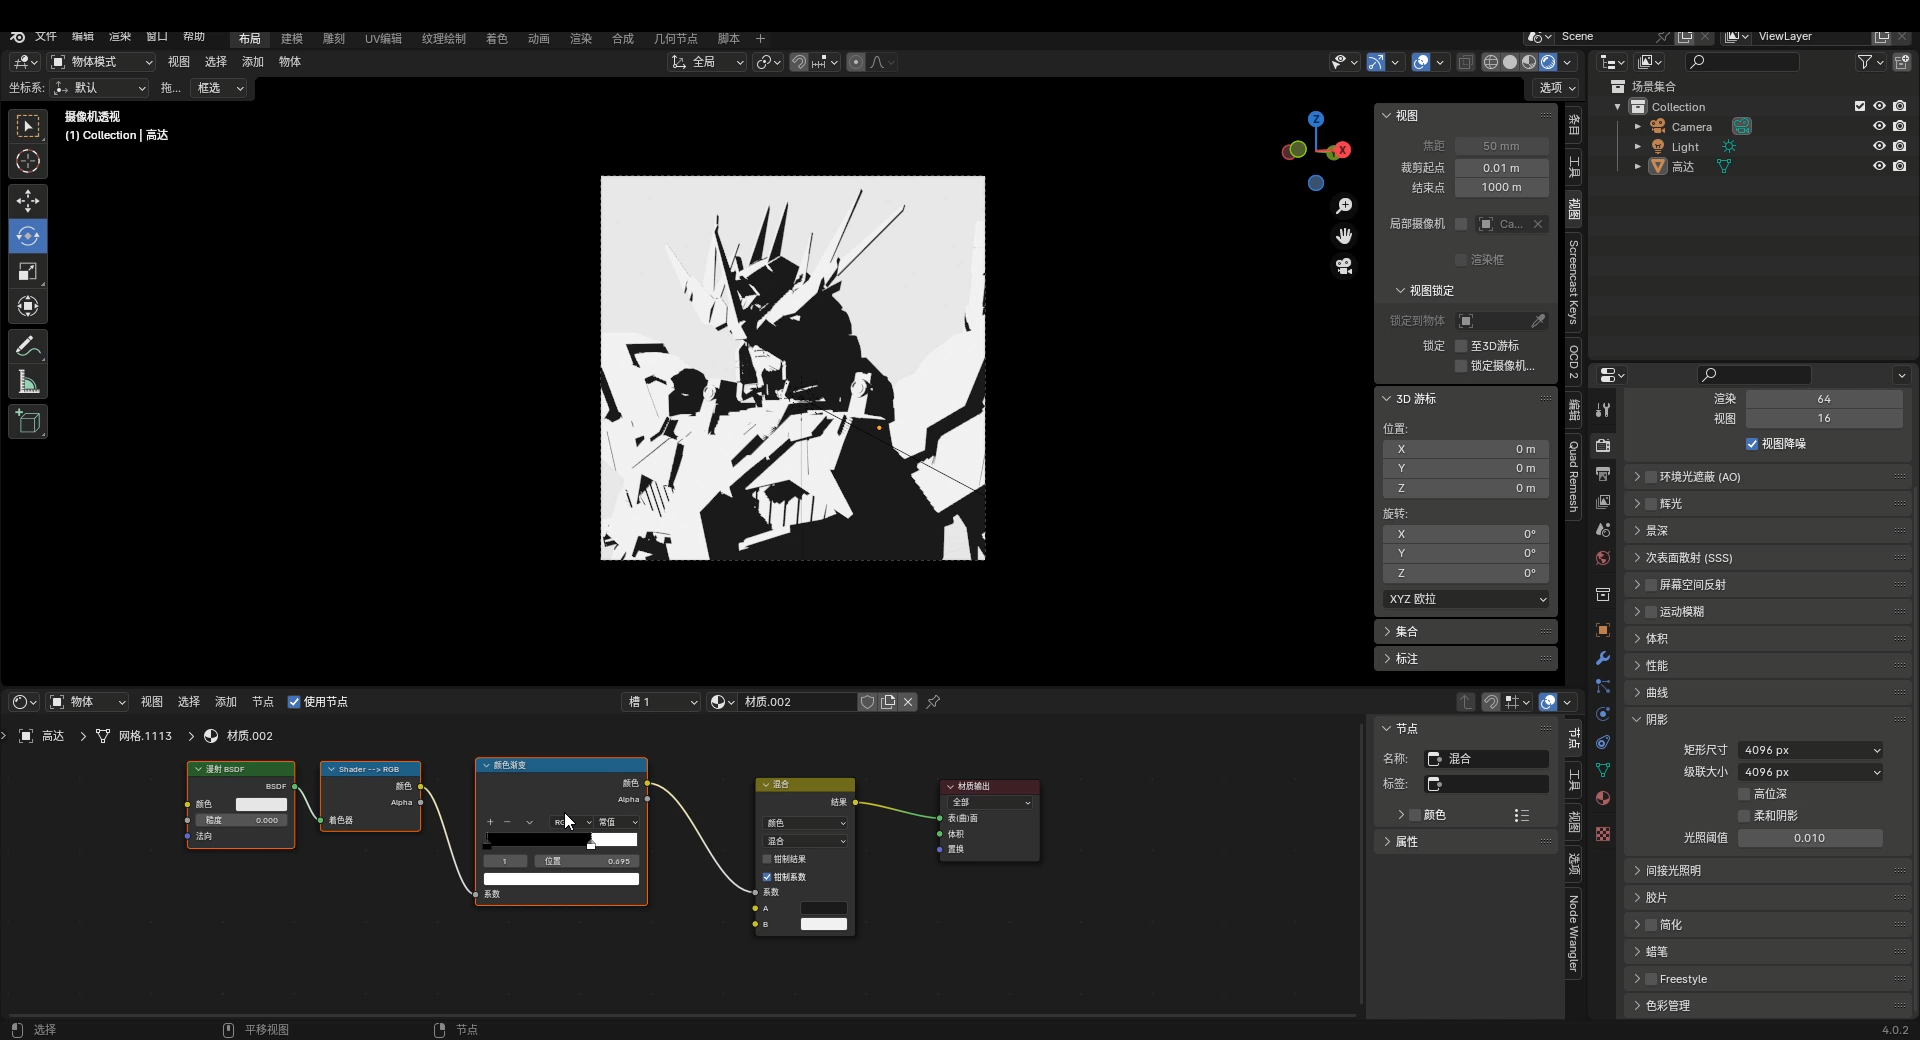Pick the Scale tool
The width and height of the screenshot is (1920, 1040).
click(28, 271)
